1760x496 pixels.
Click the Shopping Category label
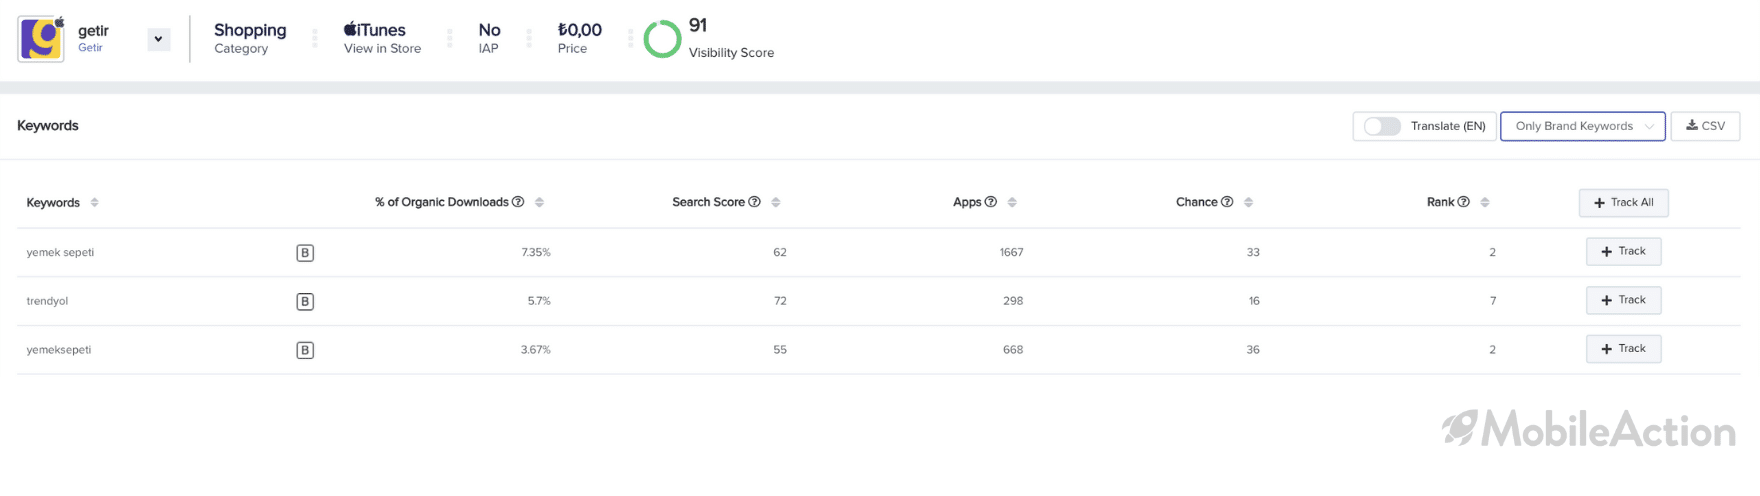pos(250,39)
